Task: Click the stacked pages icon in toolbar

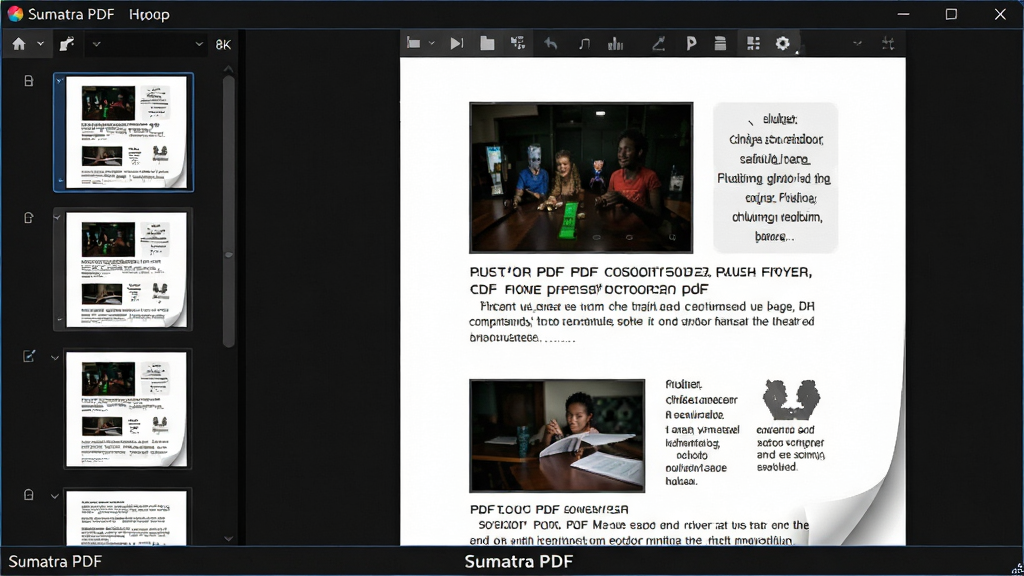Action: click(x=720, y=43)
